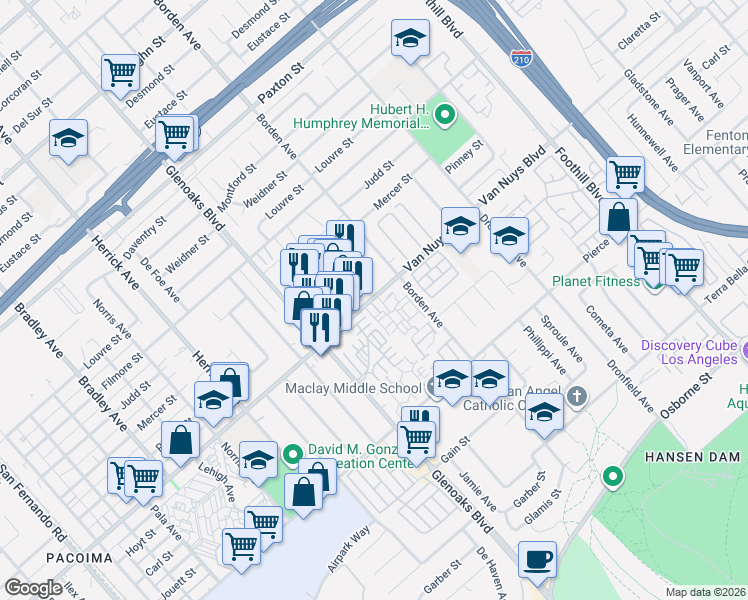This screenshot has height=600, width=748.
Task: Click the HANSEN DAM area label
Action: pyautogui.click(x=693, y=457)
